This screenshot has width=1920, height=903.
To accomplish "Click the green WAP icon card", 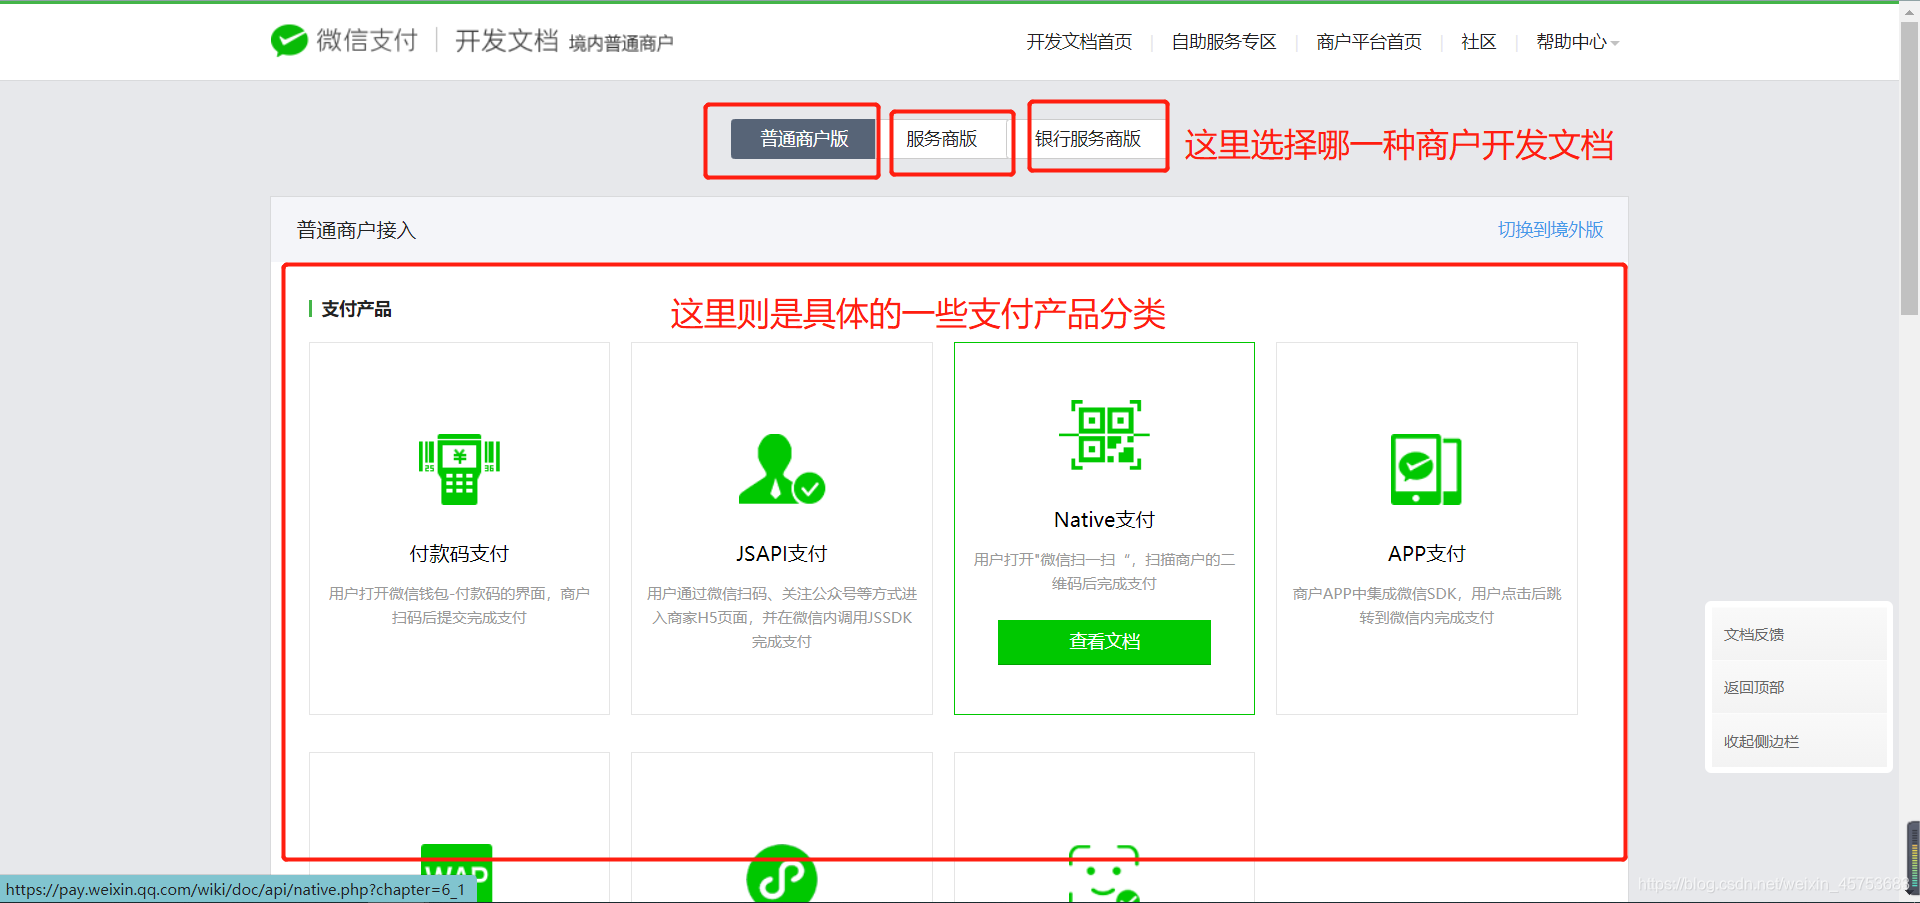I will (457, 873).
